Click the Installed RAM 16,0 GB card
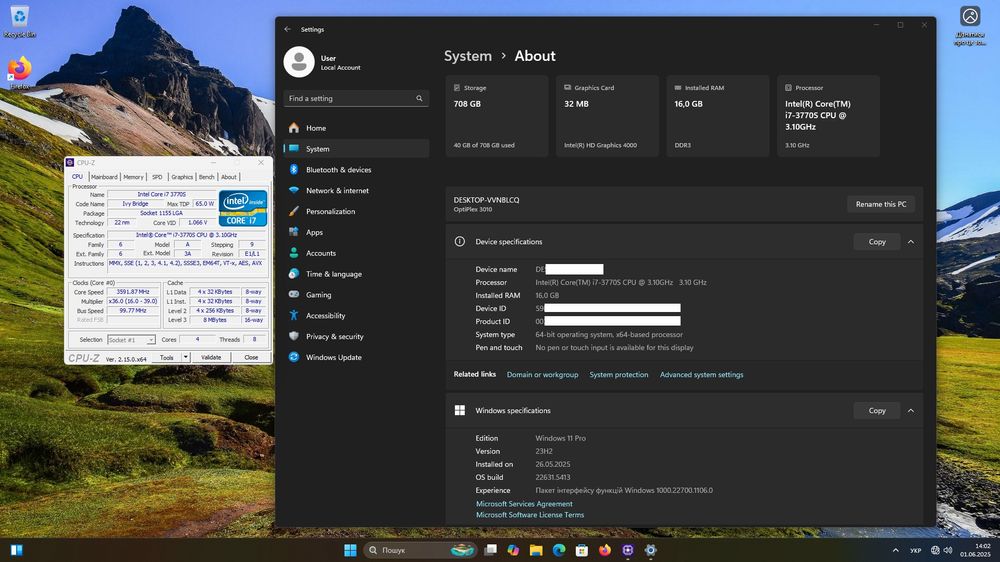 click(x=717, y=116)
